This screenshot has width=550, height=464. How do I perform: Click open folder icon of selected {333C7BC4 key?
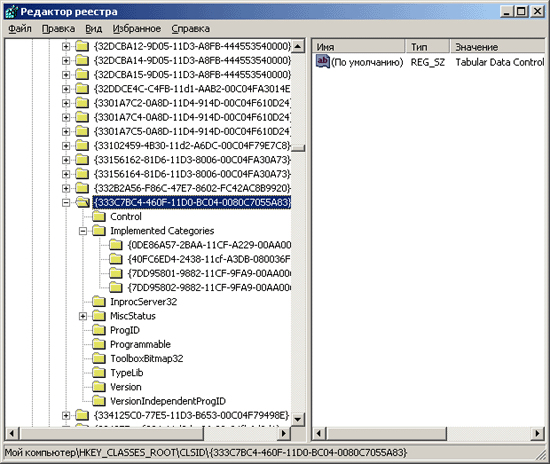[83, 202]
